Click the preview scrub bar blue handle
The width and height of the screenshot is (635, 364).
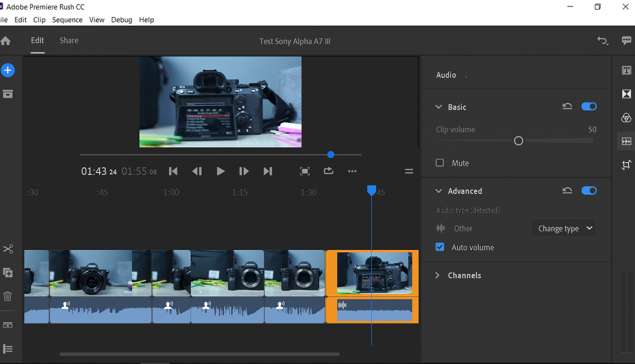pyautogui.click(x=331, y=154)
